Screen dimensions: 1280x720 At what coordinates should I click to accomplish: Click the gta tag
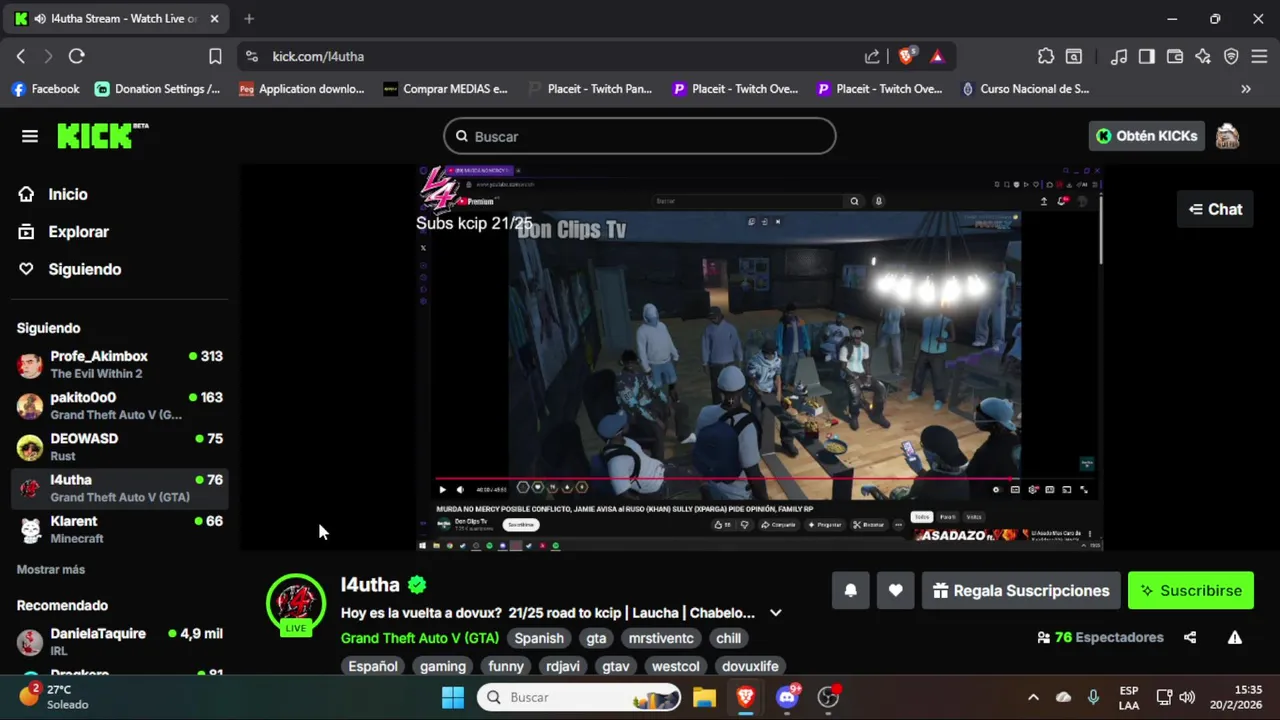point(596,638)
